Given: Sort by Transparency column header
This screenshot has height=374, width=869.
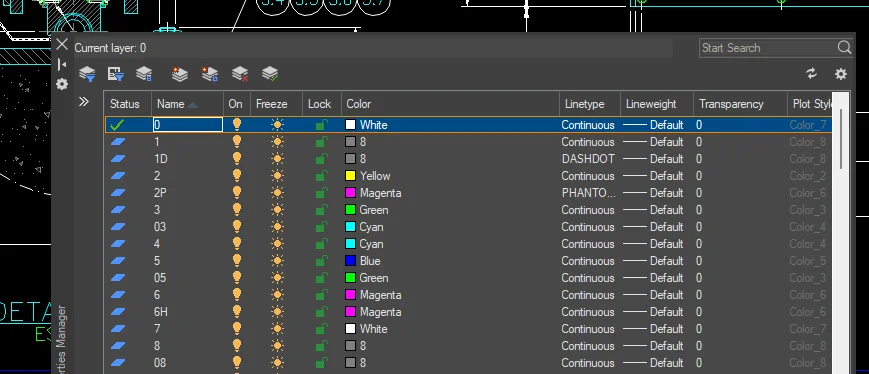Looking at the screenshot, I should (740, 104).
